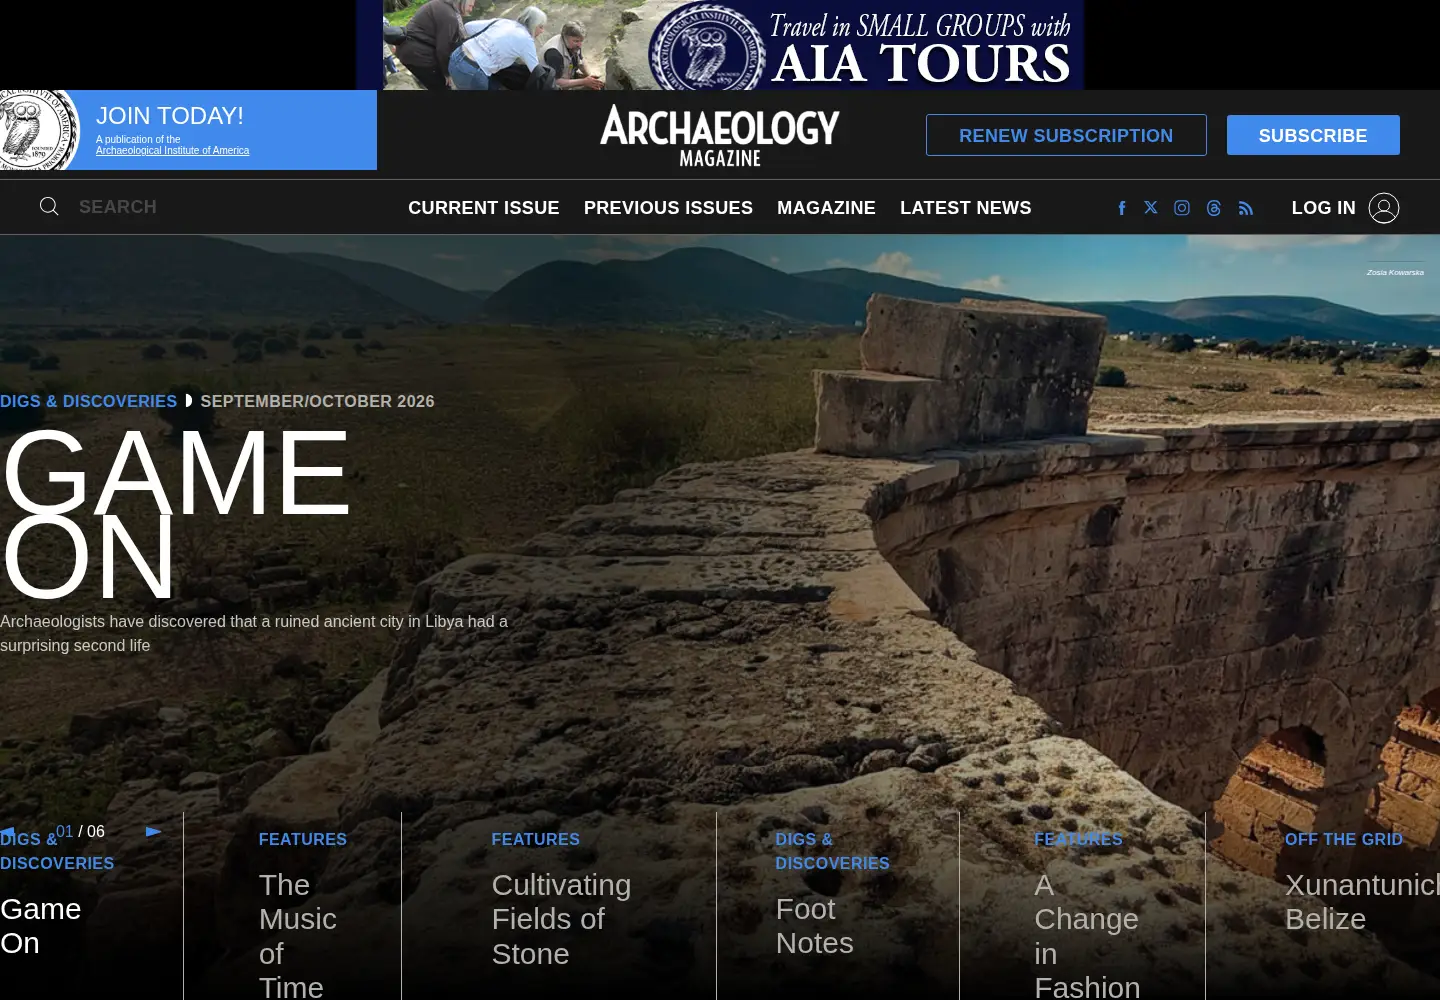The height and width of the screenshot is (1000, 1440).
Task: Click DIGS & DISCOVERIES category above headline
Action: click(88, 401)
